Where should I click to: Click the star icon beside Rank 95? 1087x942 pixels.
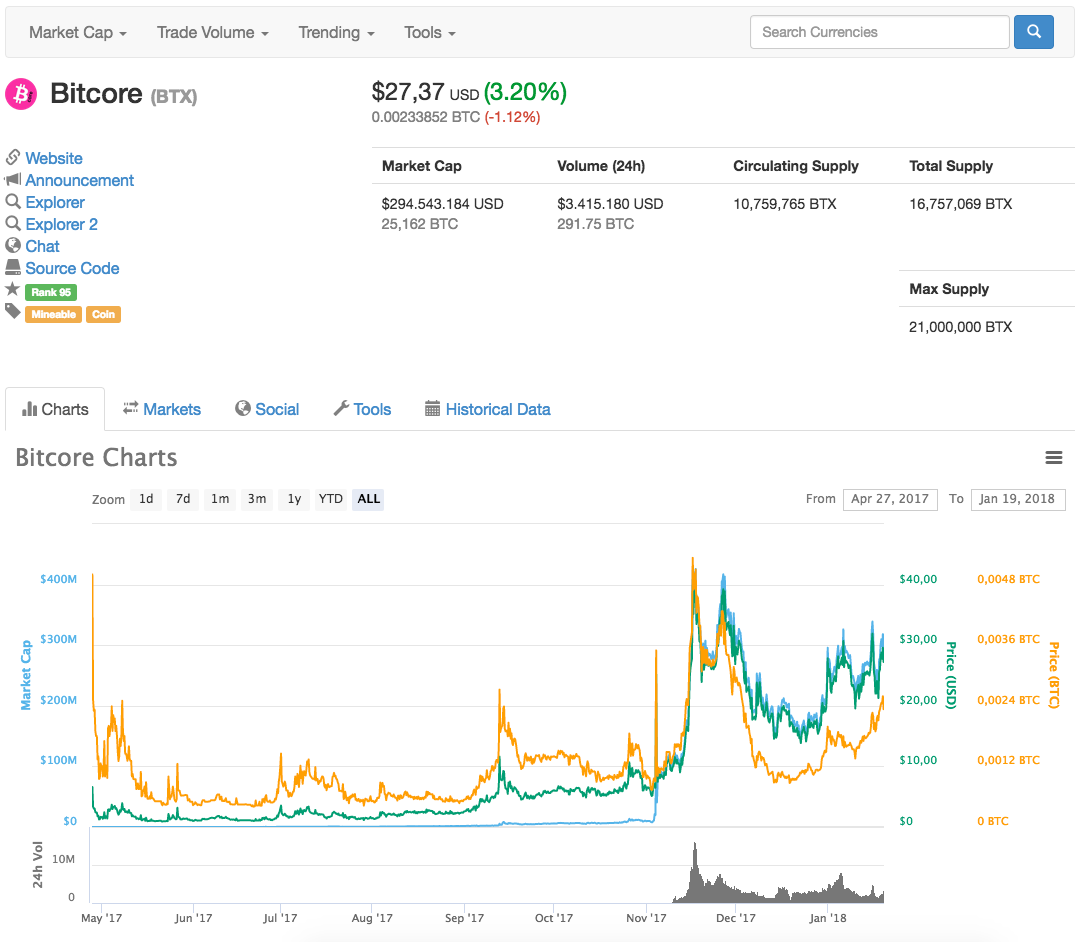click(12, 289)
